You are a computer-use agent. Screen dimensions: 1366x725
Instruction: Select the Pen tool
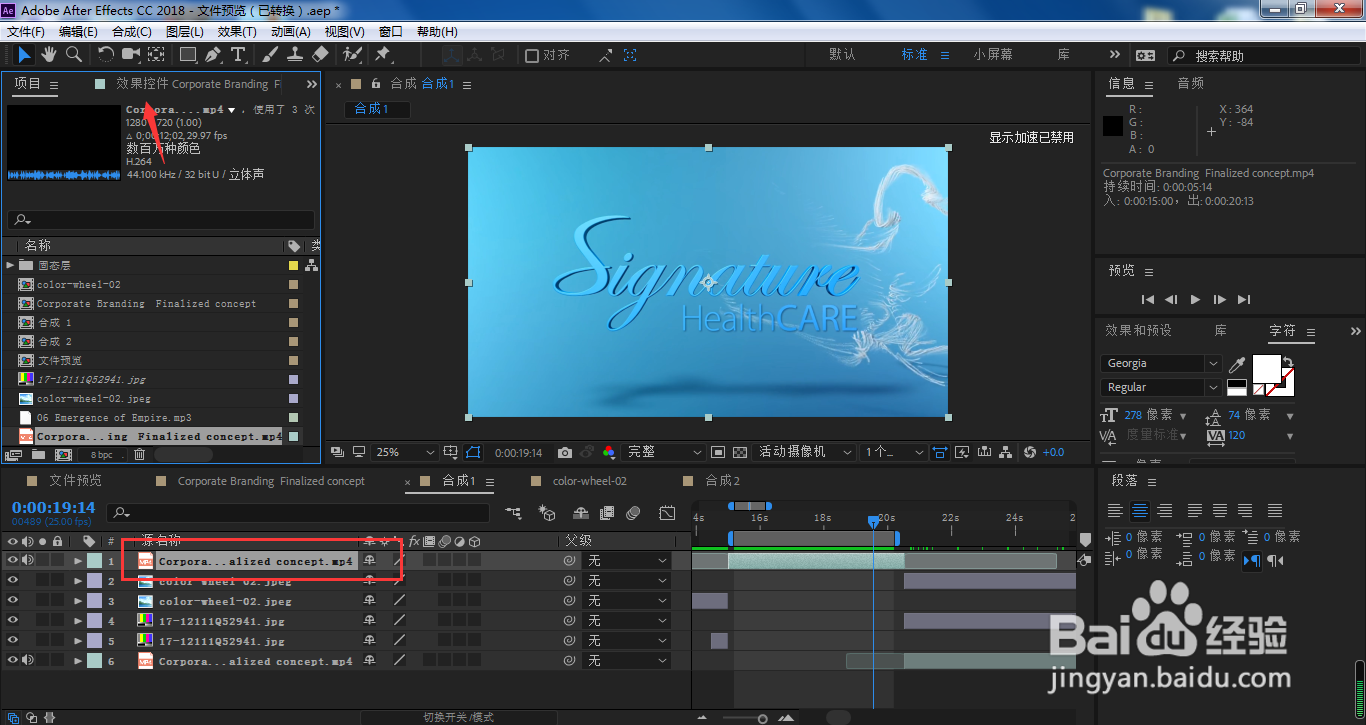[x=213, y=54]
